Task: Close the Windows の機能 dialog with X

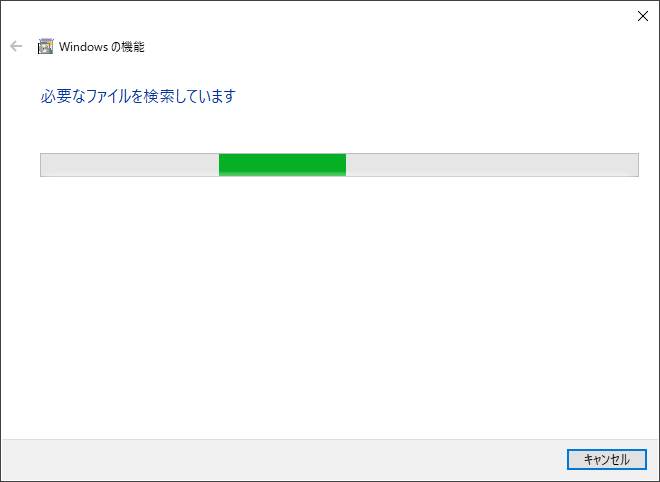Action: tap(642, 16)
